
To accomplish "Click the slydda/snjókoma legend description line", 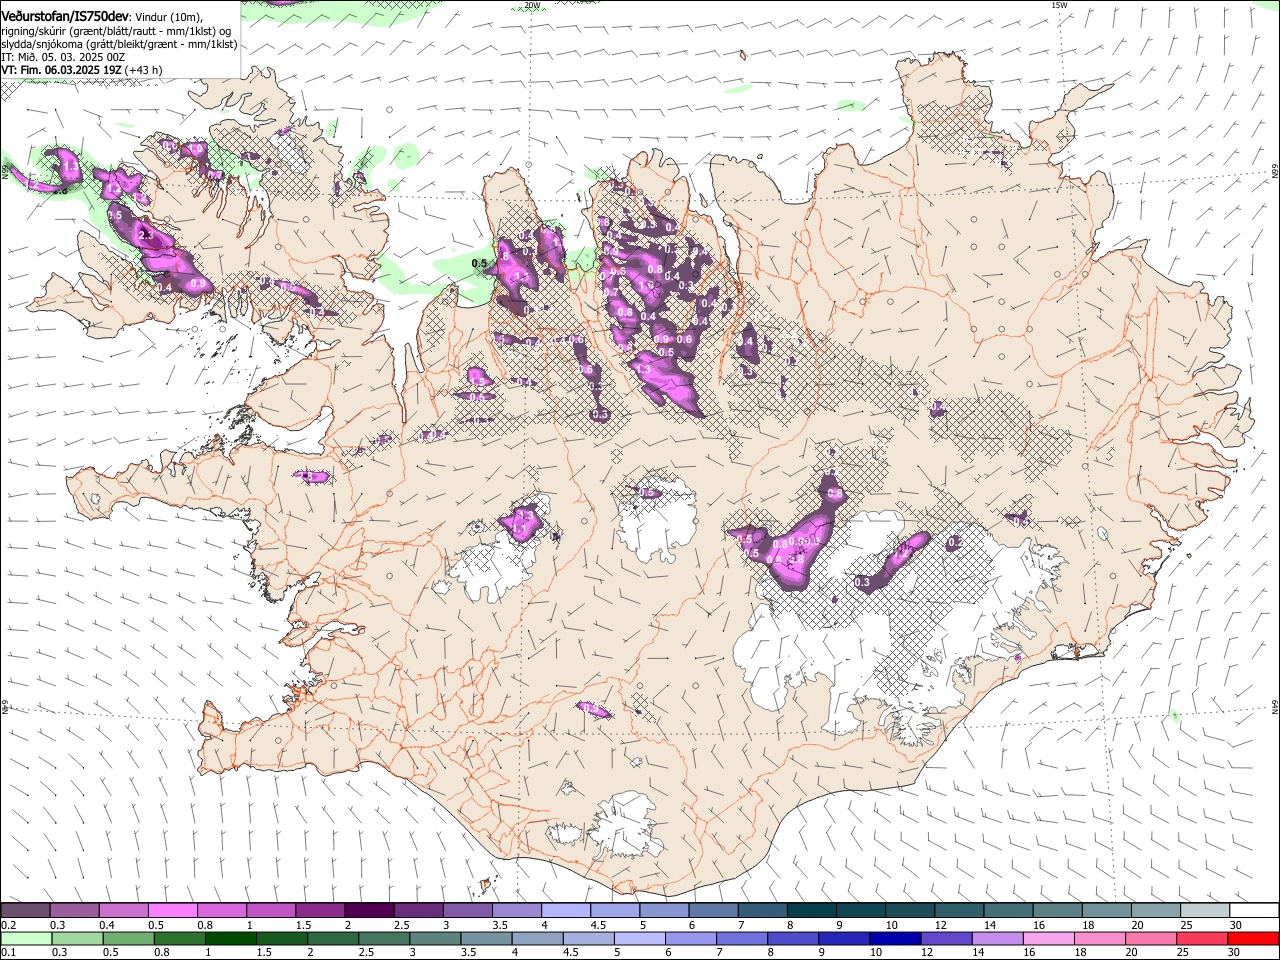I will pyautogui.click(x=119, y=44).
